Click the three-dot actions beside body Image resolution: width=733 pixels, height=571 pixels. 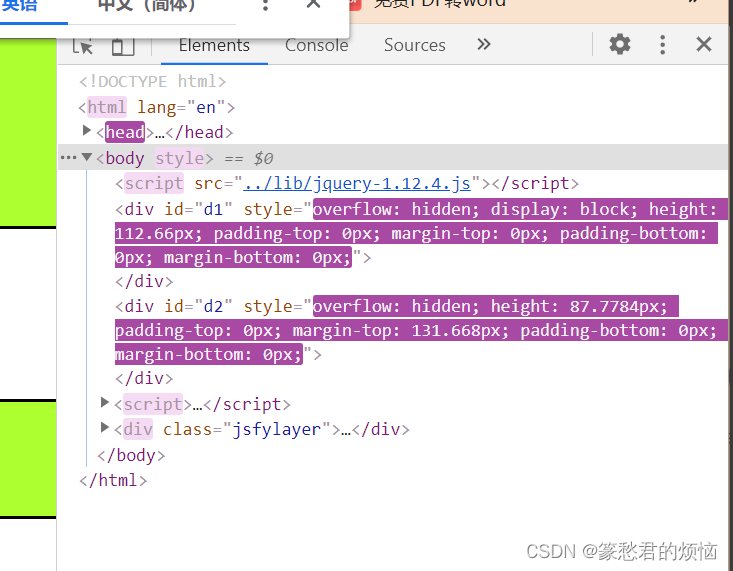[x=68, y=158]
